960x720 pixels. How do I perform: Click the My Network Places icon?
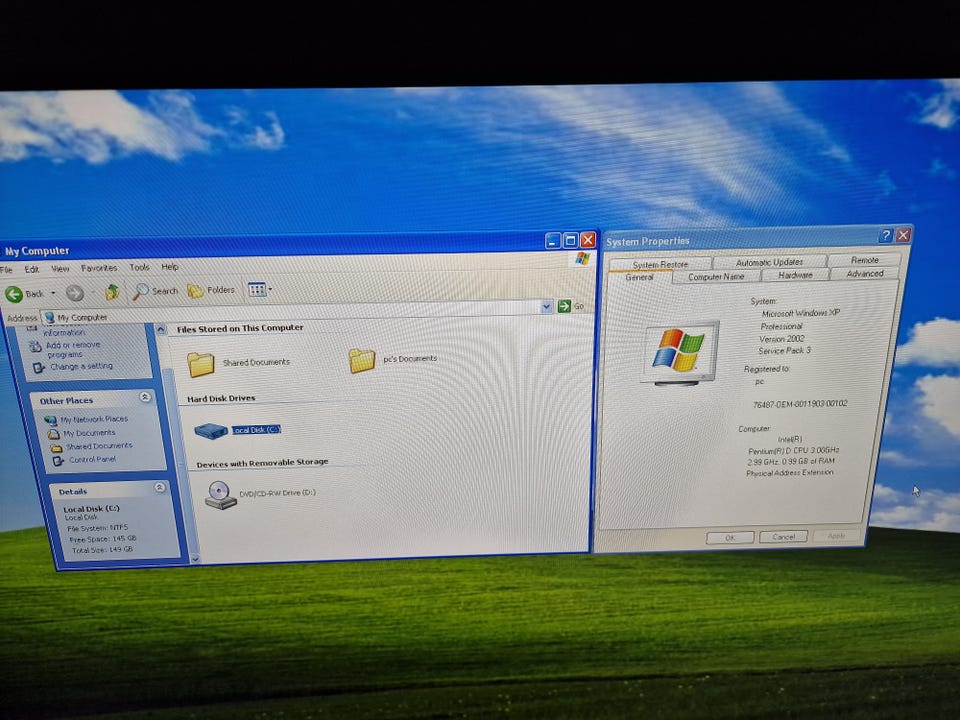[x=50, y=421]
